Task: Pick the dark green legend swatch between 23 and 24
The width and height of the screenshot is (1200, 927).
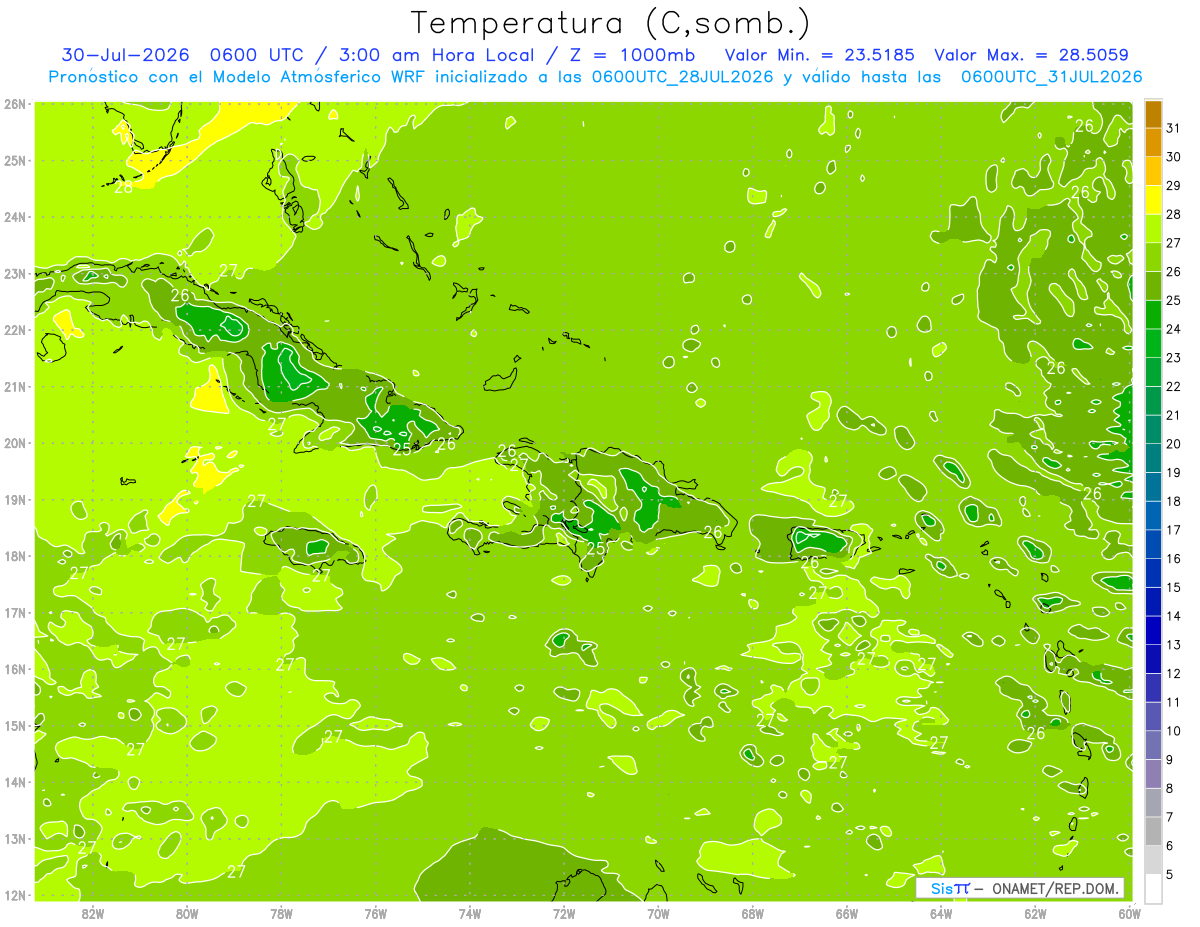Action: click(1153, 343)
